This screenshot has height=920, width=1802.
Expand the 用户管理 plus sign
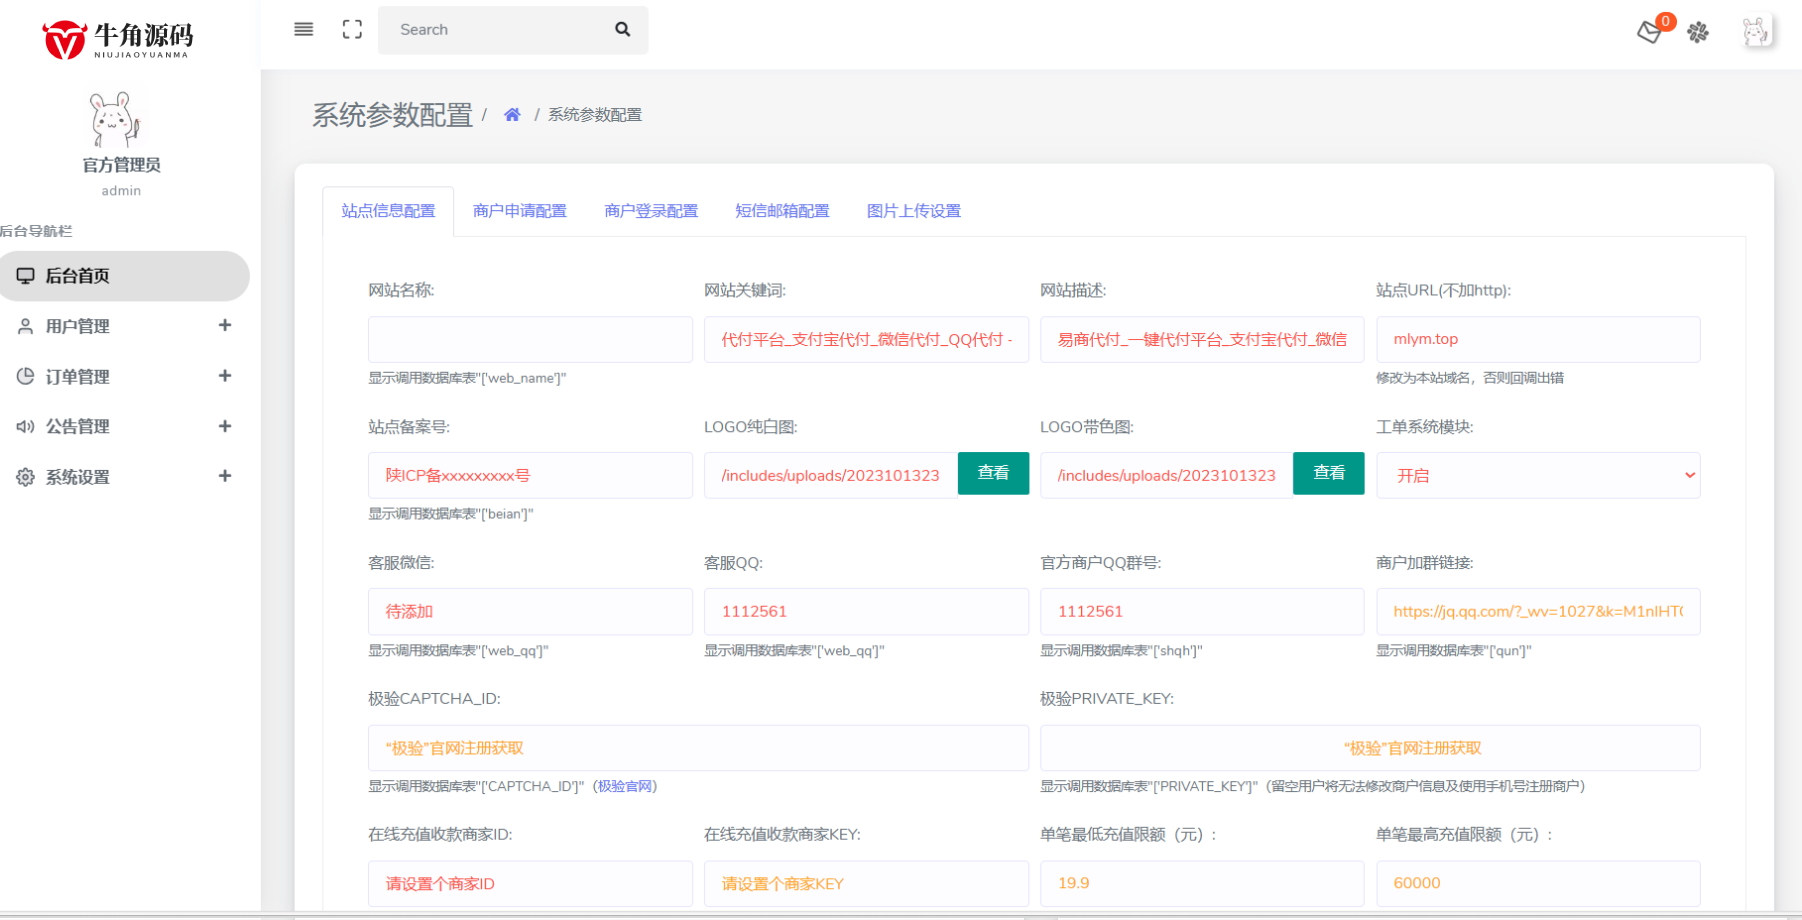[x=225, y=325]
